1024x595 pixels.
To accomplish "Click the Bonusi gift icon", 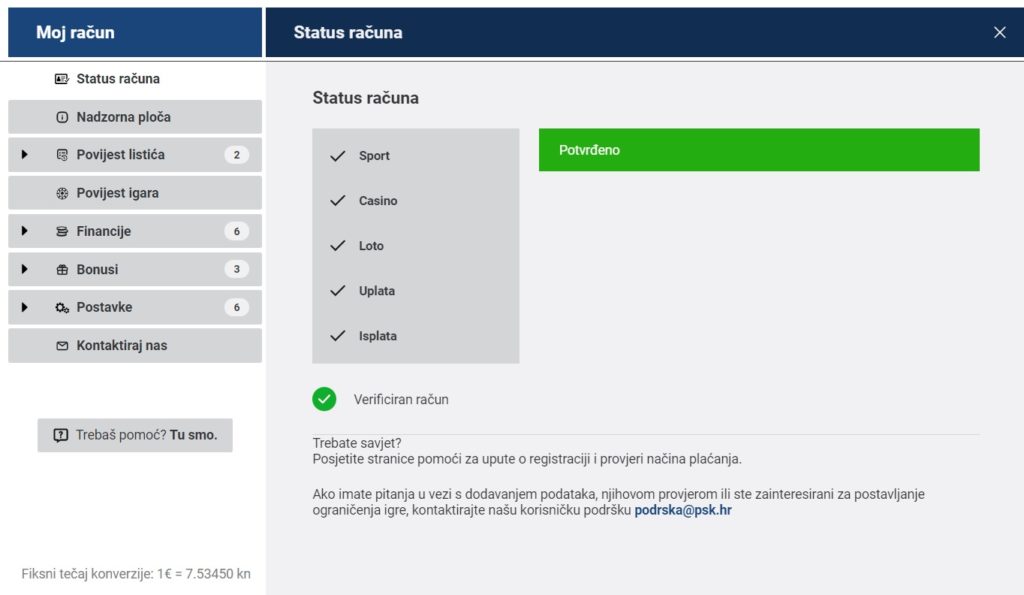I will click(x=62, y=269).
